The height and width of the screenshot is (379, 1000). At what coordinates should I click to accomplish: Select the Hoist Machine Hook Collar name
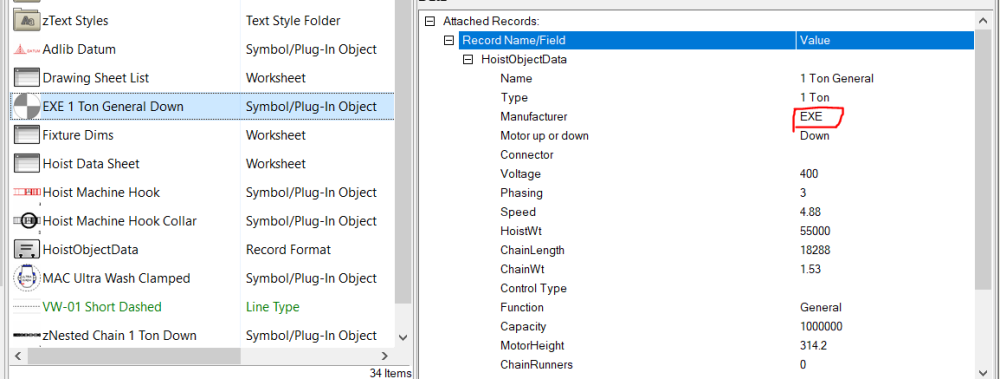pyautogui.click(x=119, y=221)
